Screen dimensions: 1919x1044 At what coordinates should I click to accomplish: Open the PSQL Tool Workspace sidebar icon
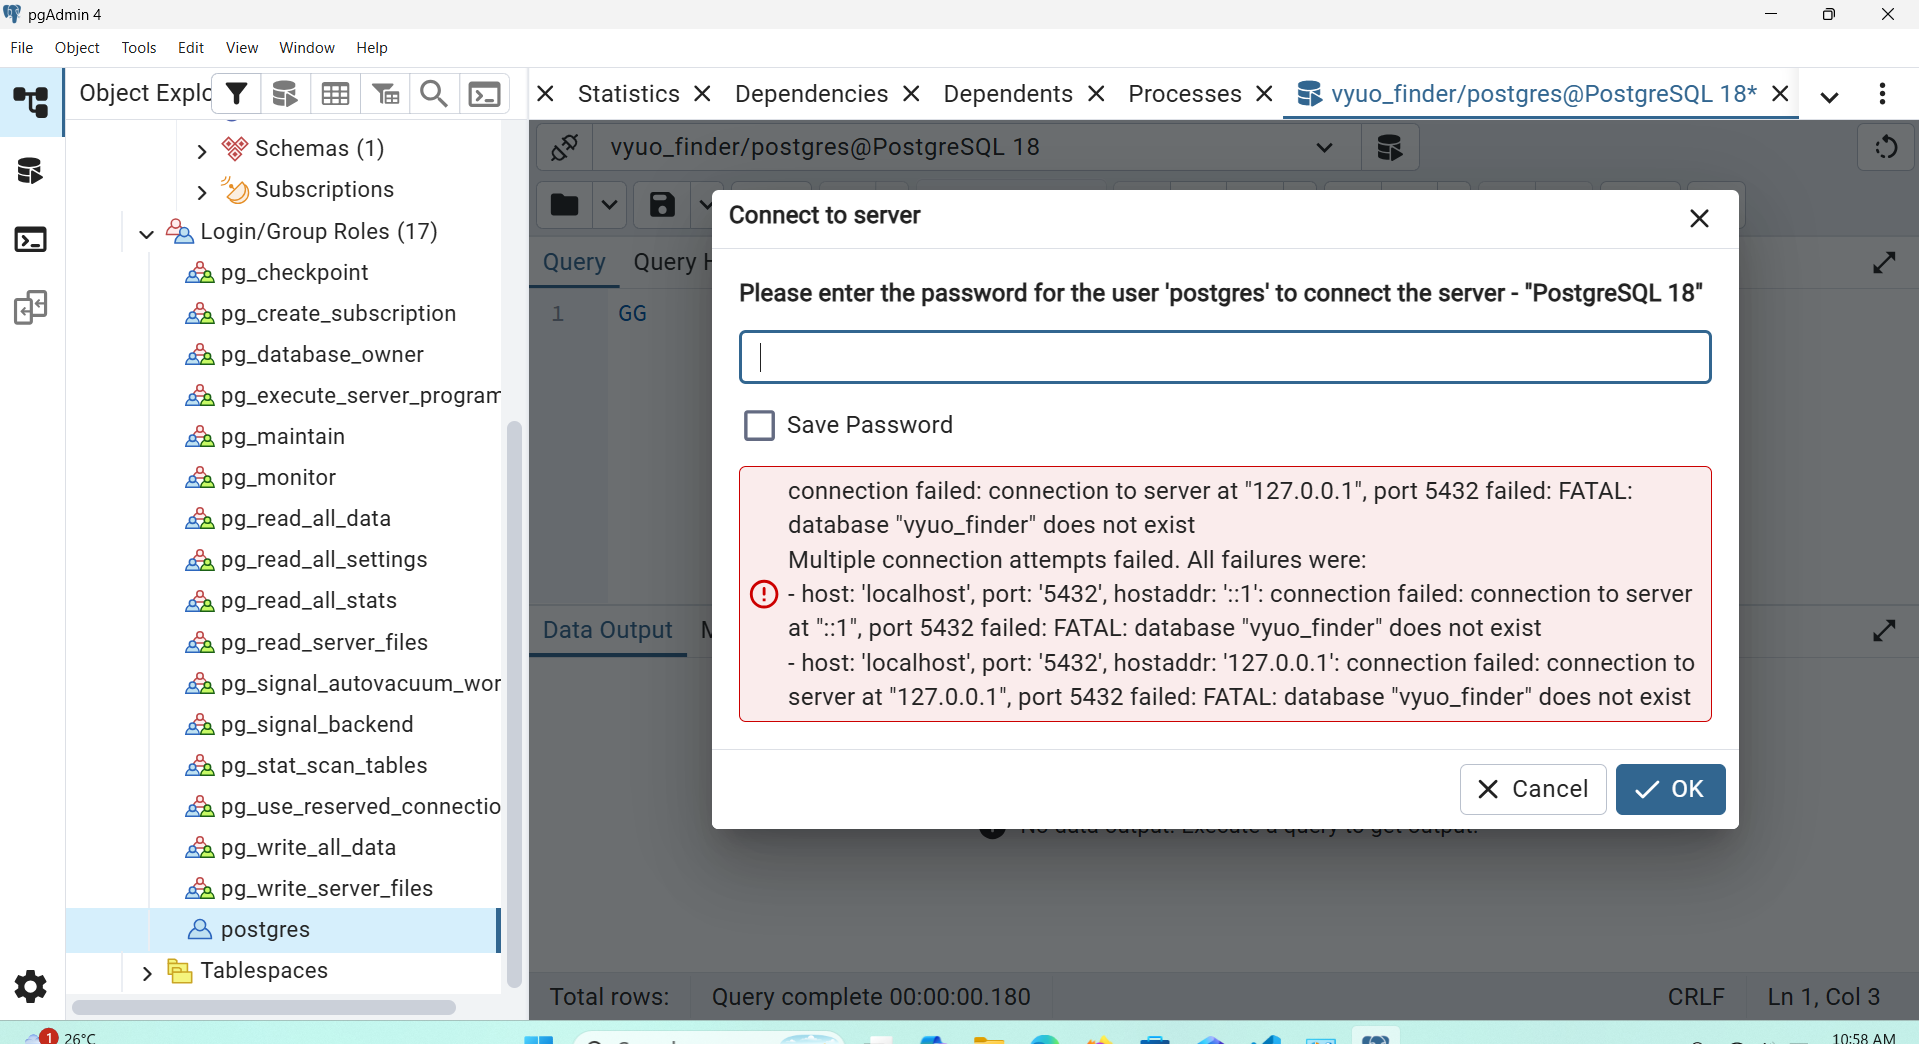(31, 240)
